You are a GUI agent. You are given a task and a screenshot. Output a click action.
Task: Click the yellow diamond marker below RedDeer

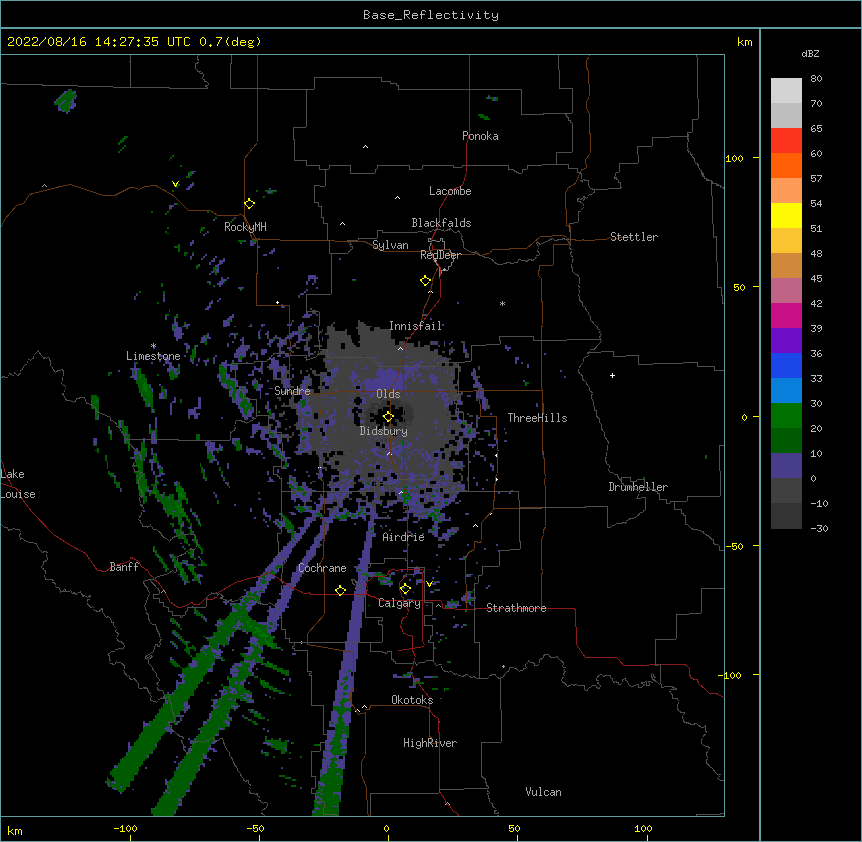[426, 281]
